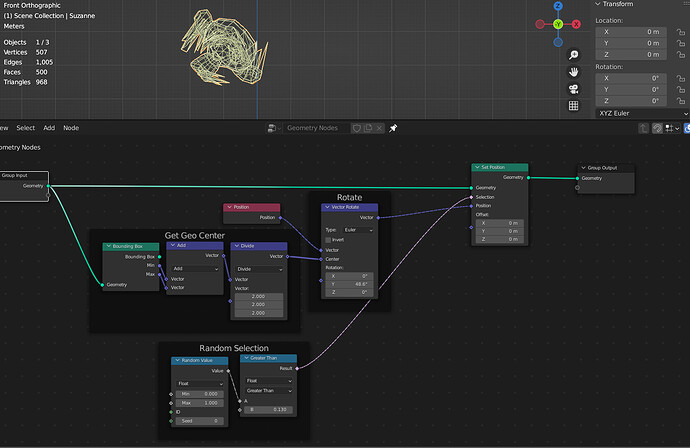Click the pan view hand icon
Screen dimensions: 690x448
(573, 72)
